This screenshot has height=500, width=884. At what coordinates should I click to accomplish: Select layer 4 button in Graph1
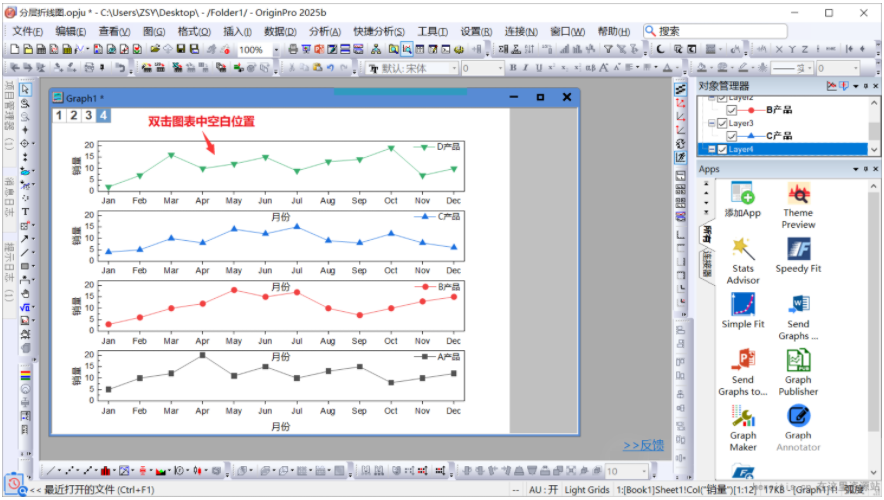103,116
